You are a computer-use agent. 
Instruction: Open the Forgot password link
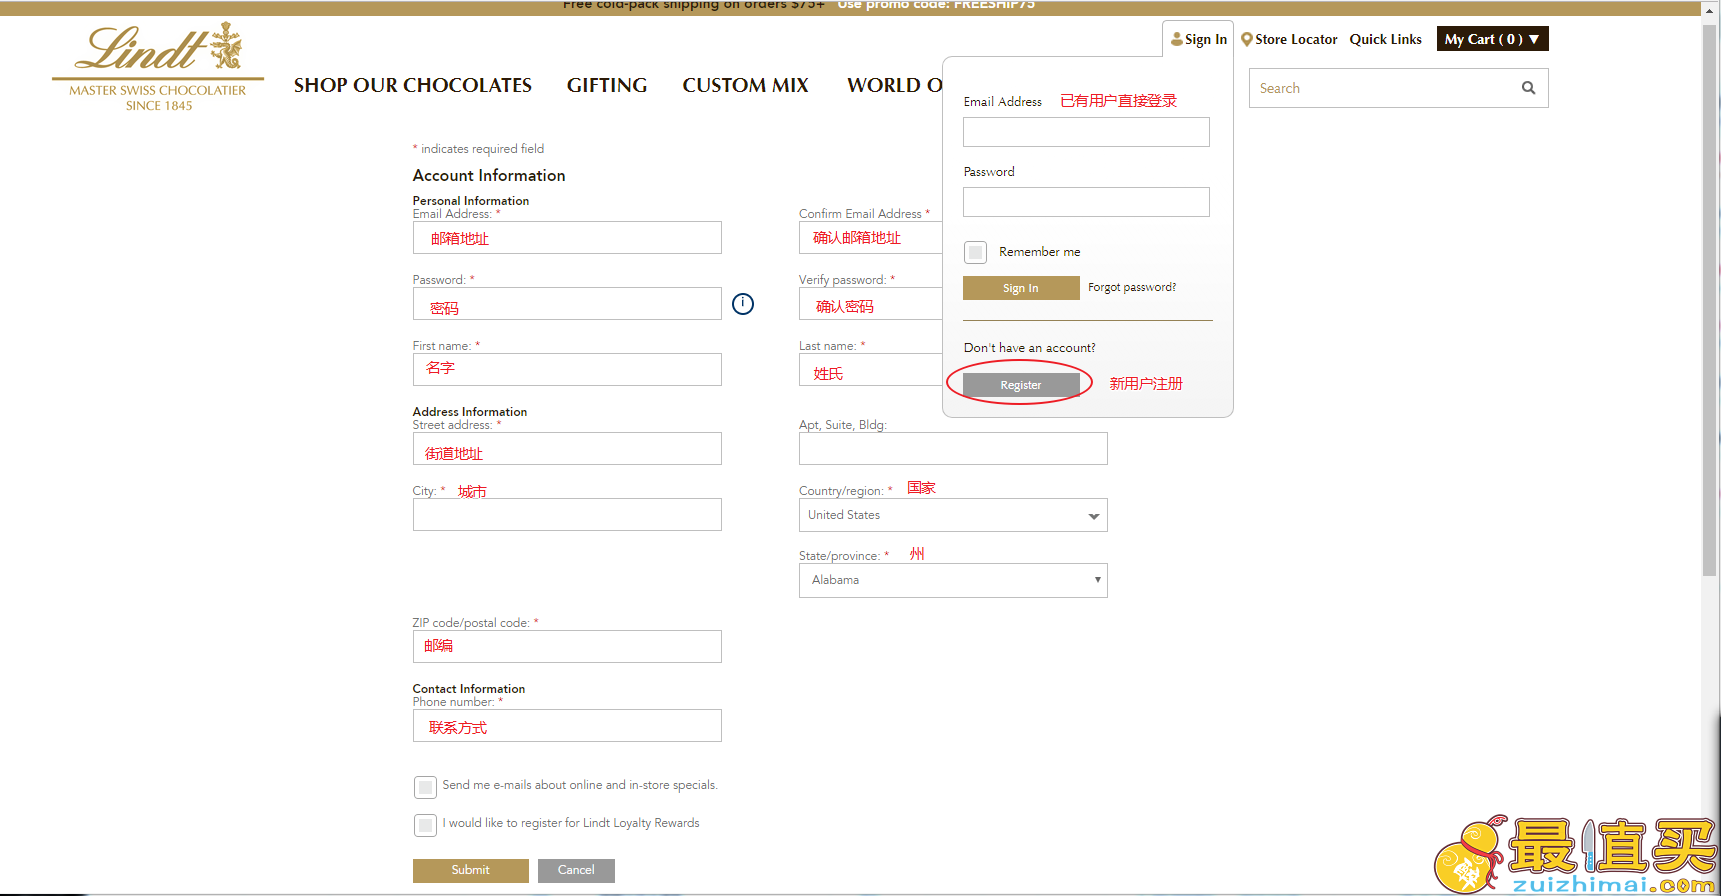(x=1132, y=287)
